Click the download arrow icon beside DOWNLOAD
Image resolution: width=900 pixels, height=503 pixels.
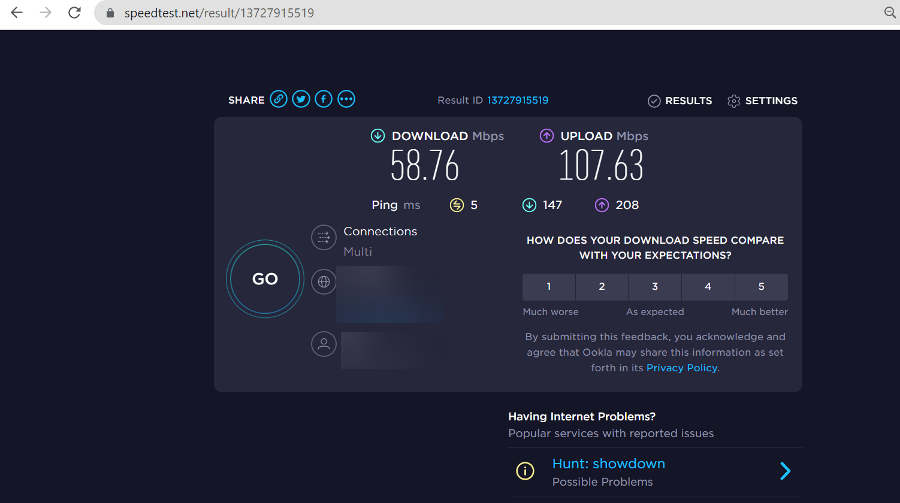coord(378,136)
